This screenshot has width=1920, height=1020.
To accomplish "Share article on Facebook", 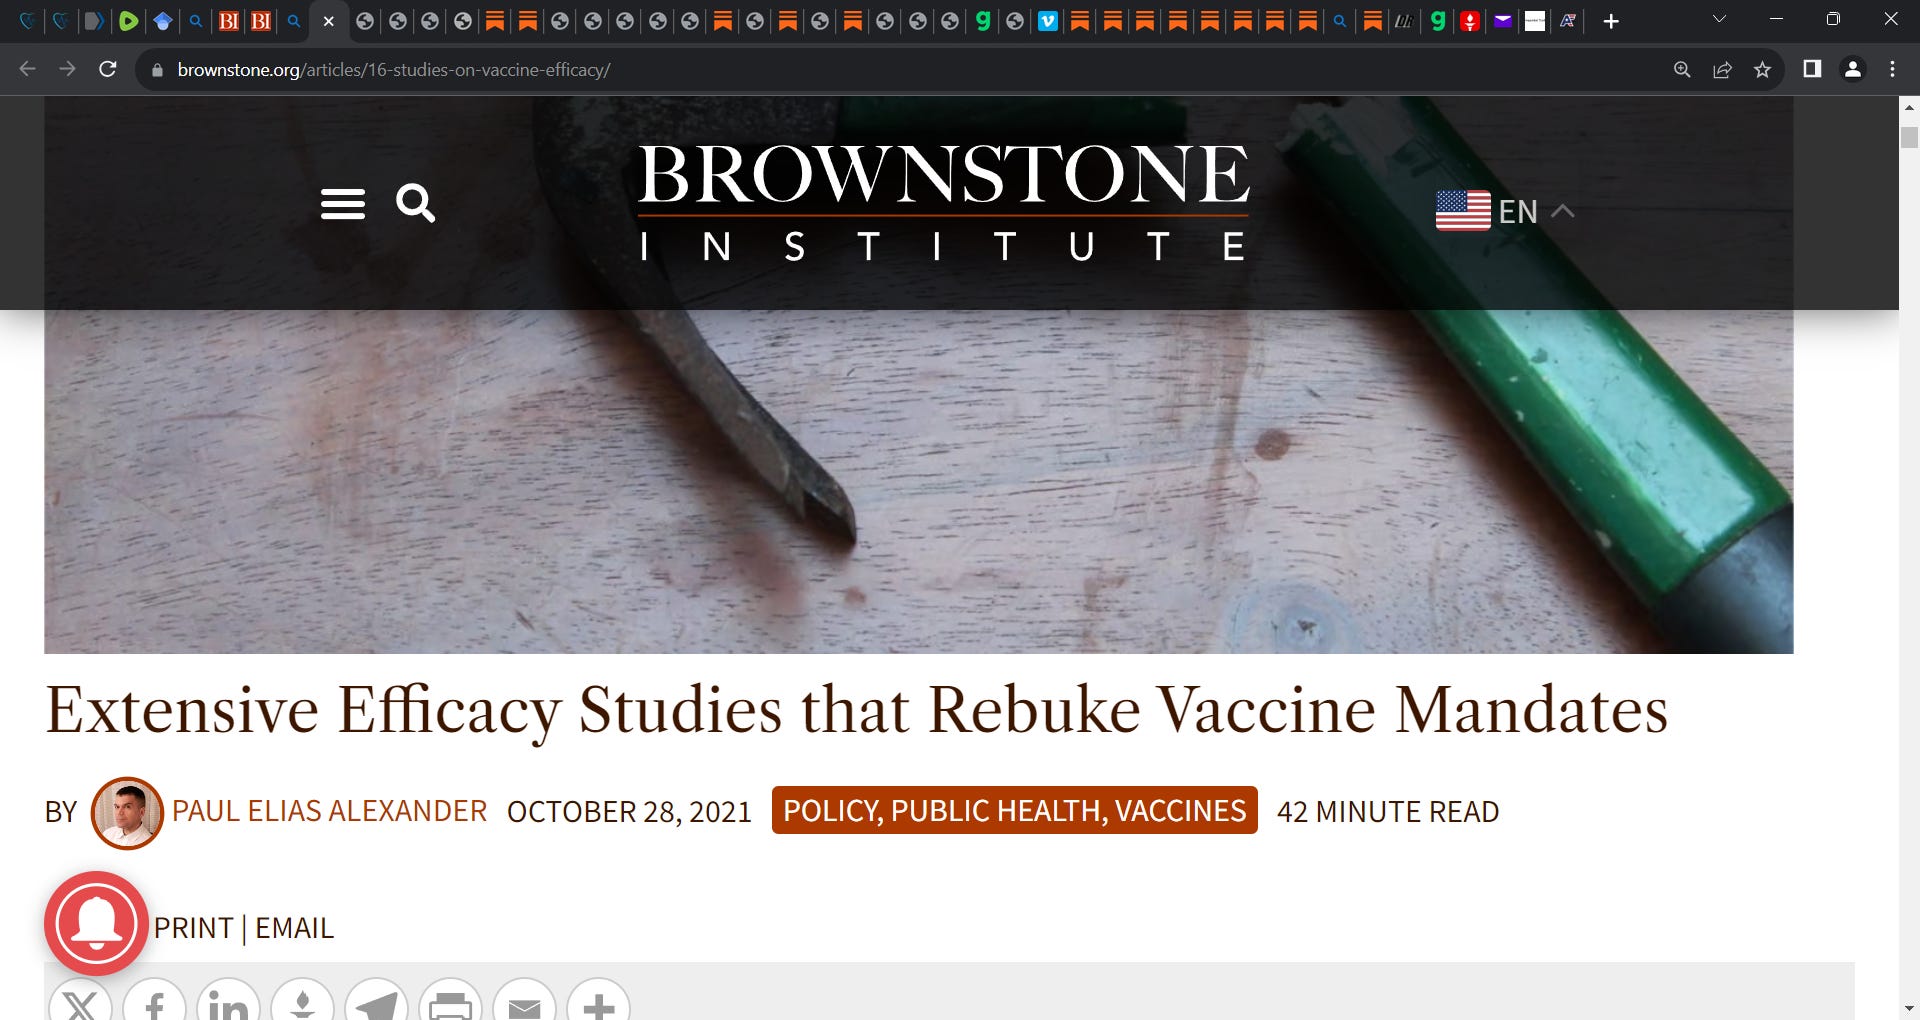I will click(x=155, y=1001).
